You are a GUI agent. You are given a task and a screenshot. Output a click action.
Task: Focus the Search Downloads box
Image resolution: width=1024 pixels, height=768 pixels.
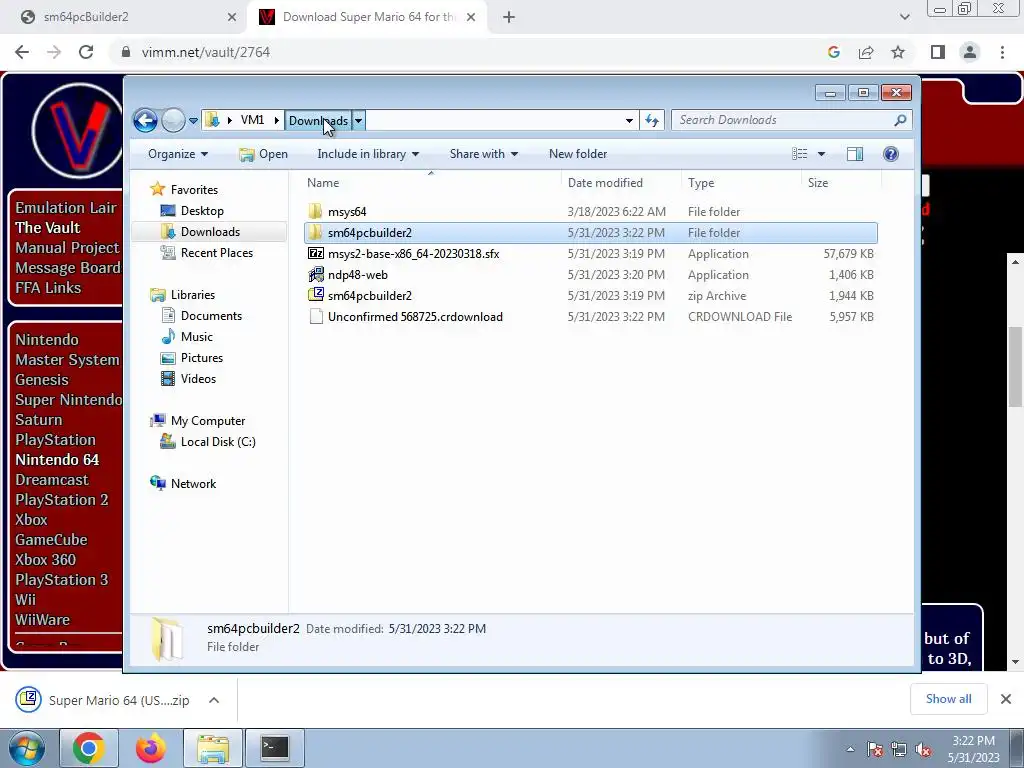784,120
